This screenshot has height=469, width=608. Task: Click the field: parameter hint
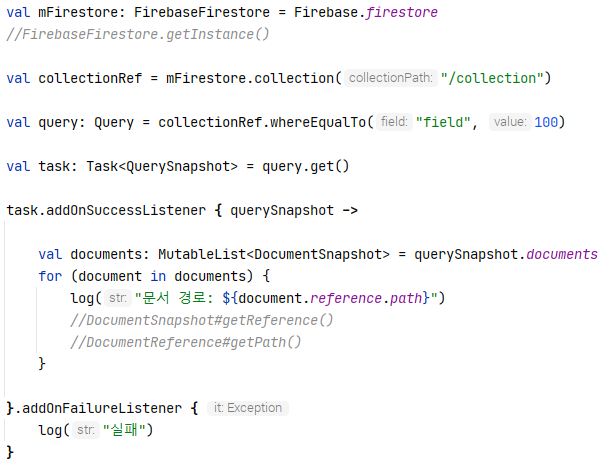pyautogui.click(x=394, y=122)
